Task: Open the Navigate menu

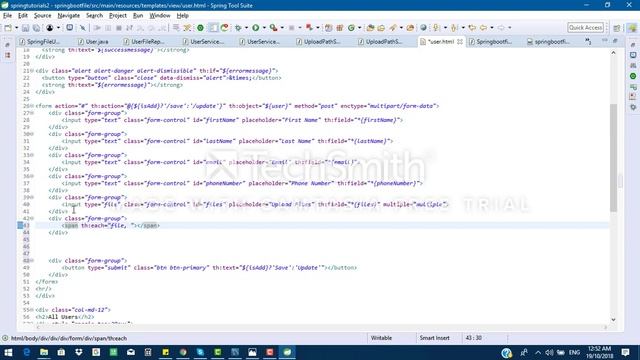Action: click(x=69, y=16)
